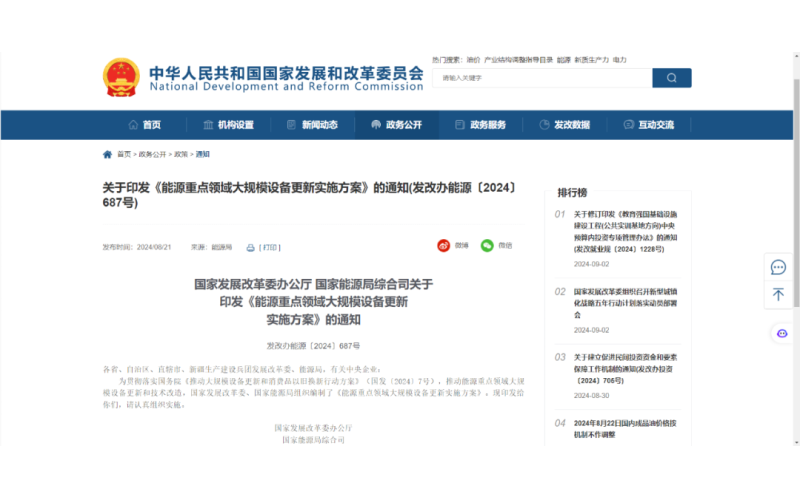800x500 pixels.
Task: Share via the WeChat icon
Action: 487,246
